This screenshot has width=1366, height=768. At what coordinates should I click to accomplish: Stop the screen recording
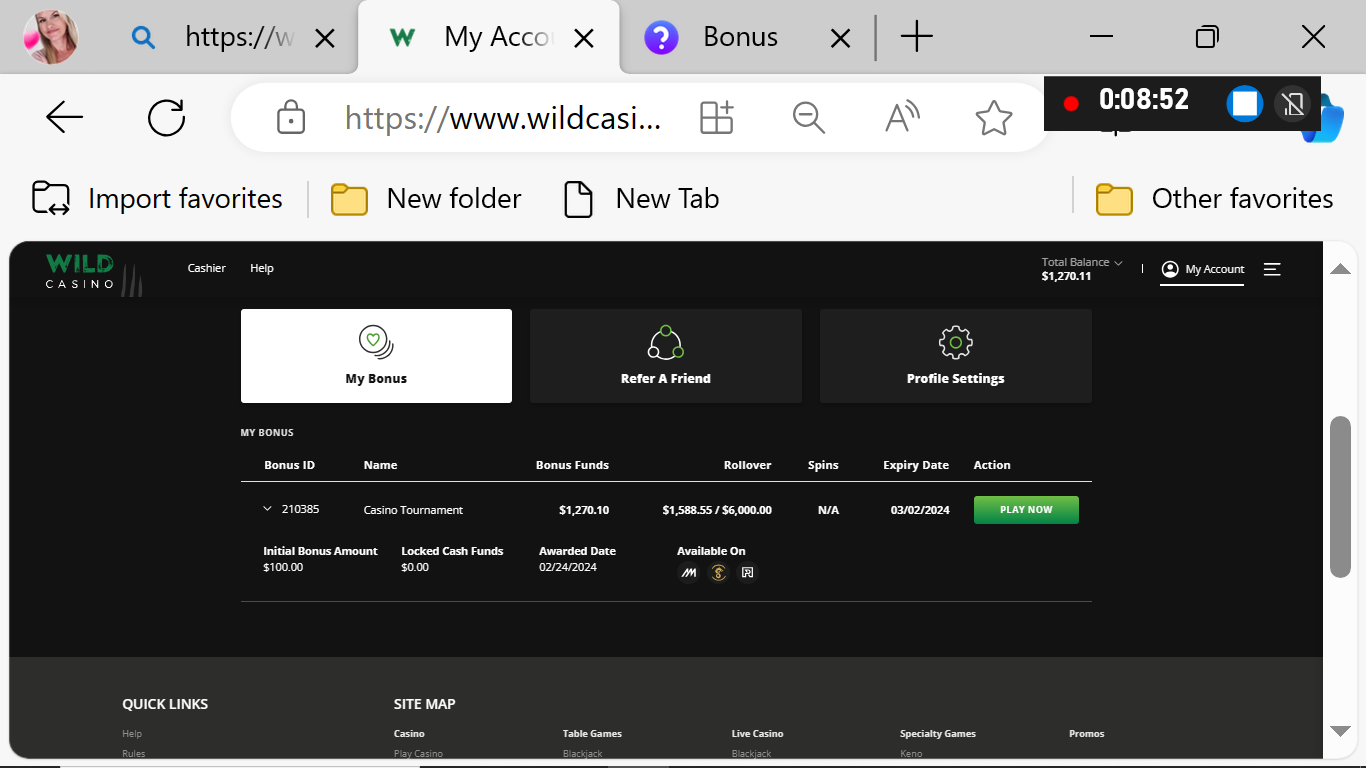click(1244, 103)
